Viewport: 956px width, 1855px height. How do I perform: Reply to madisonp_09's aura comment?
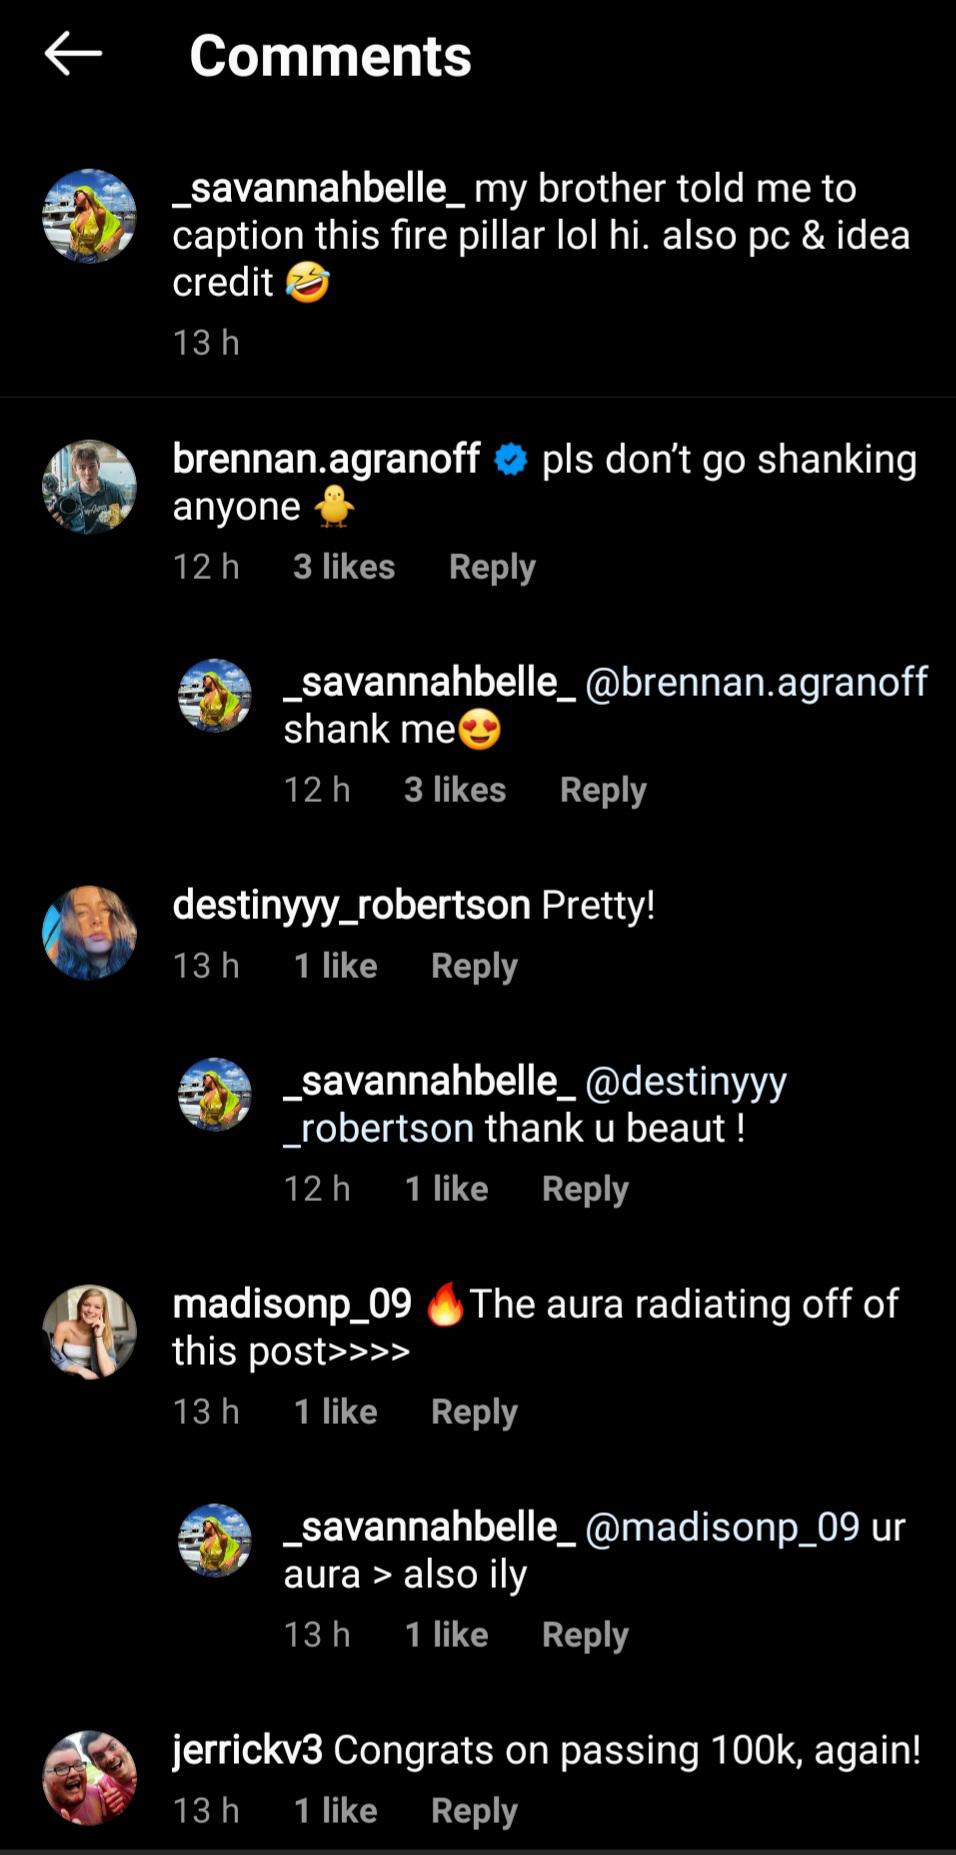(474, 1412)
